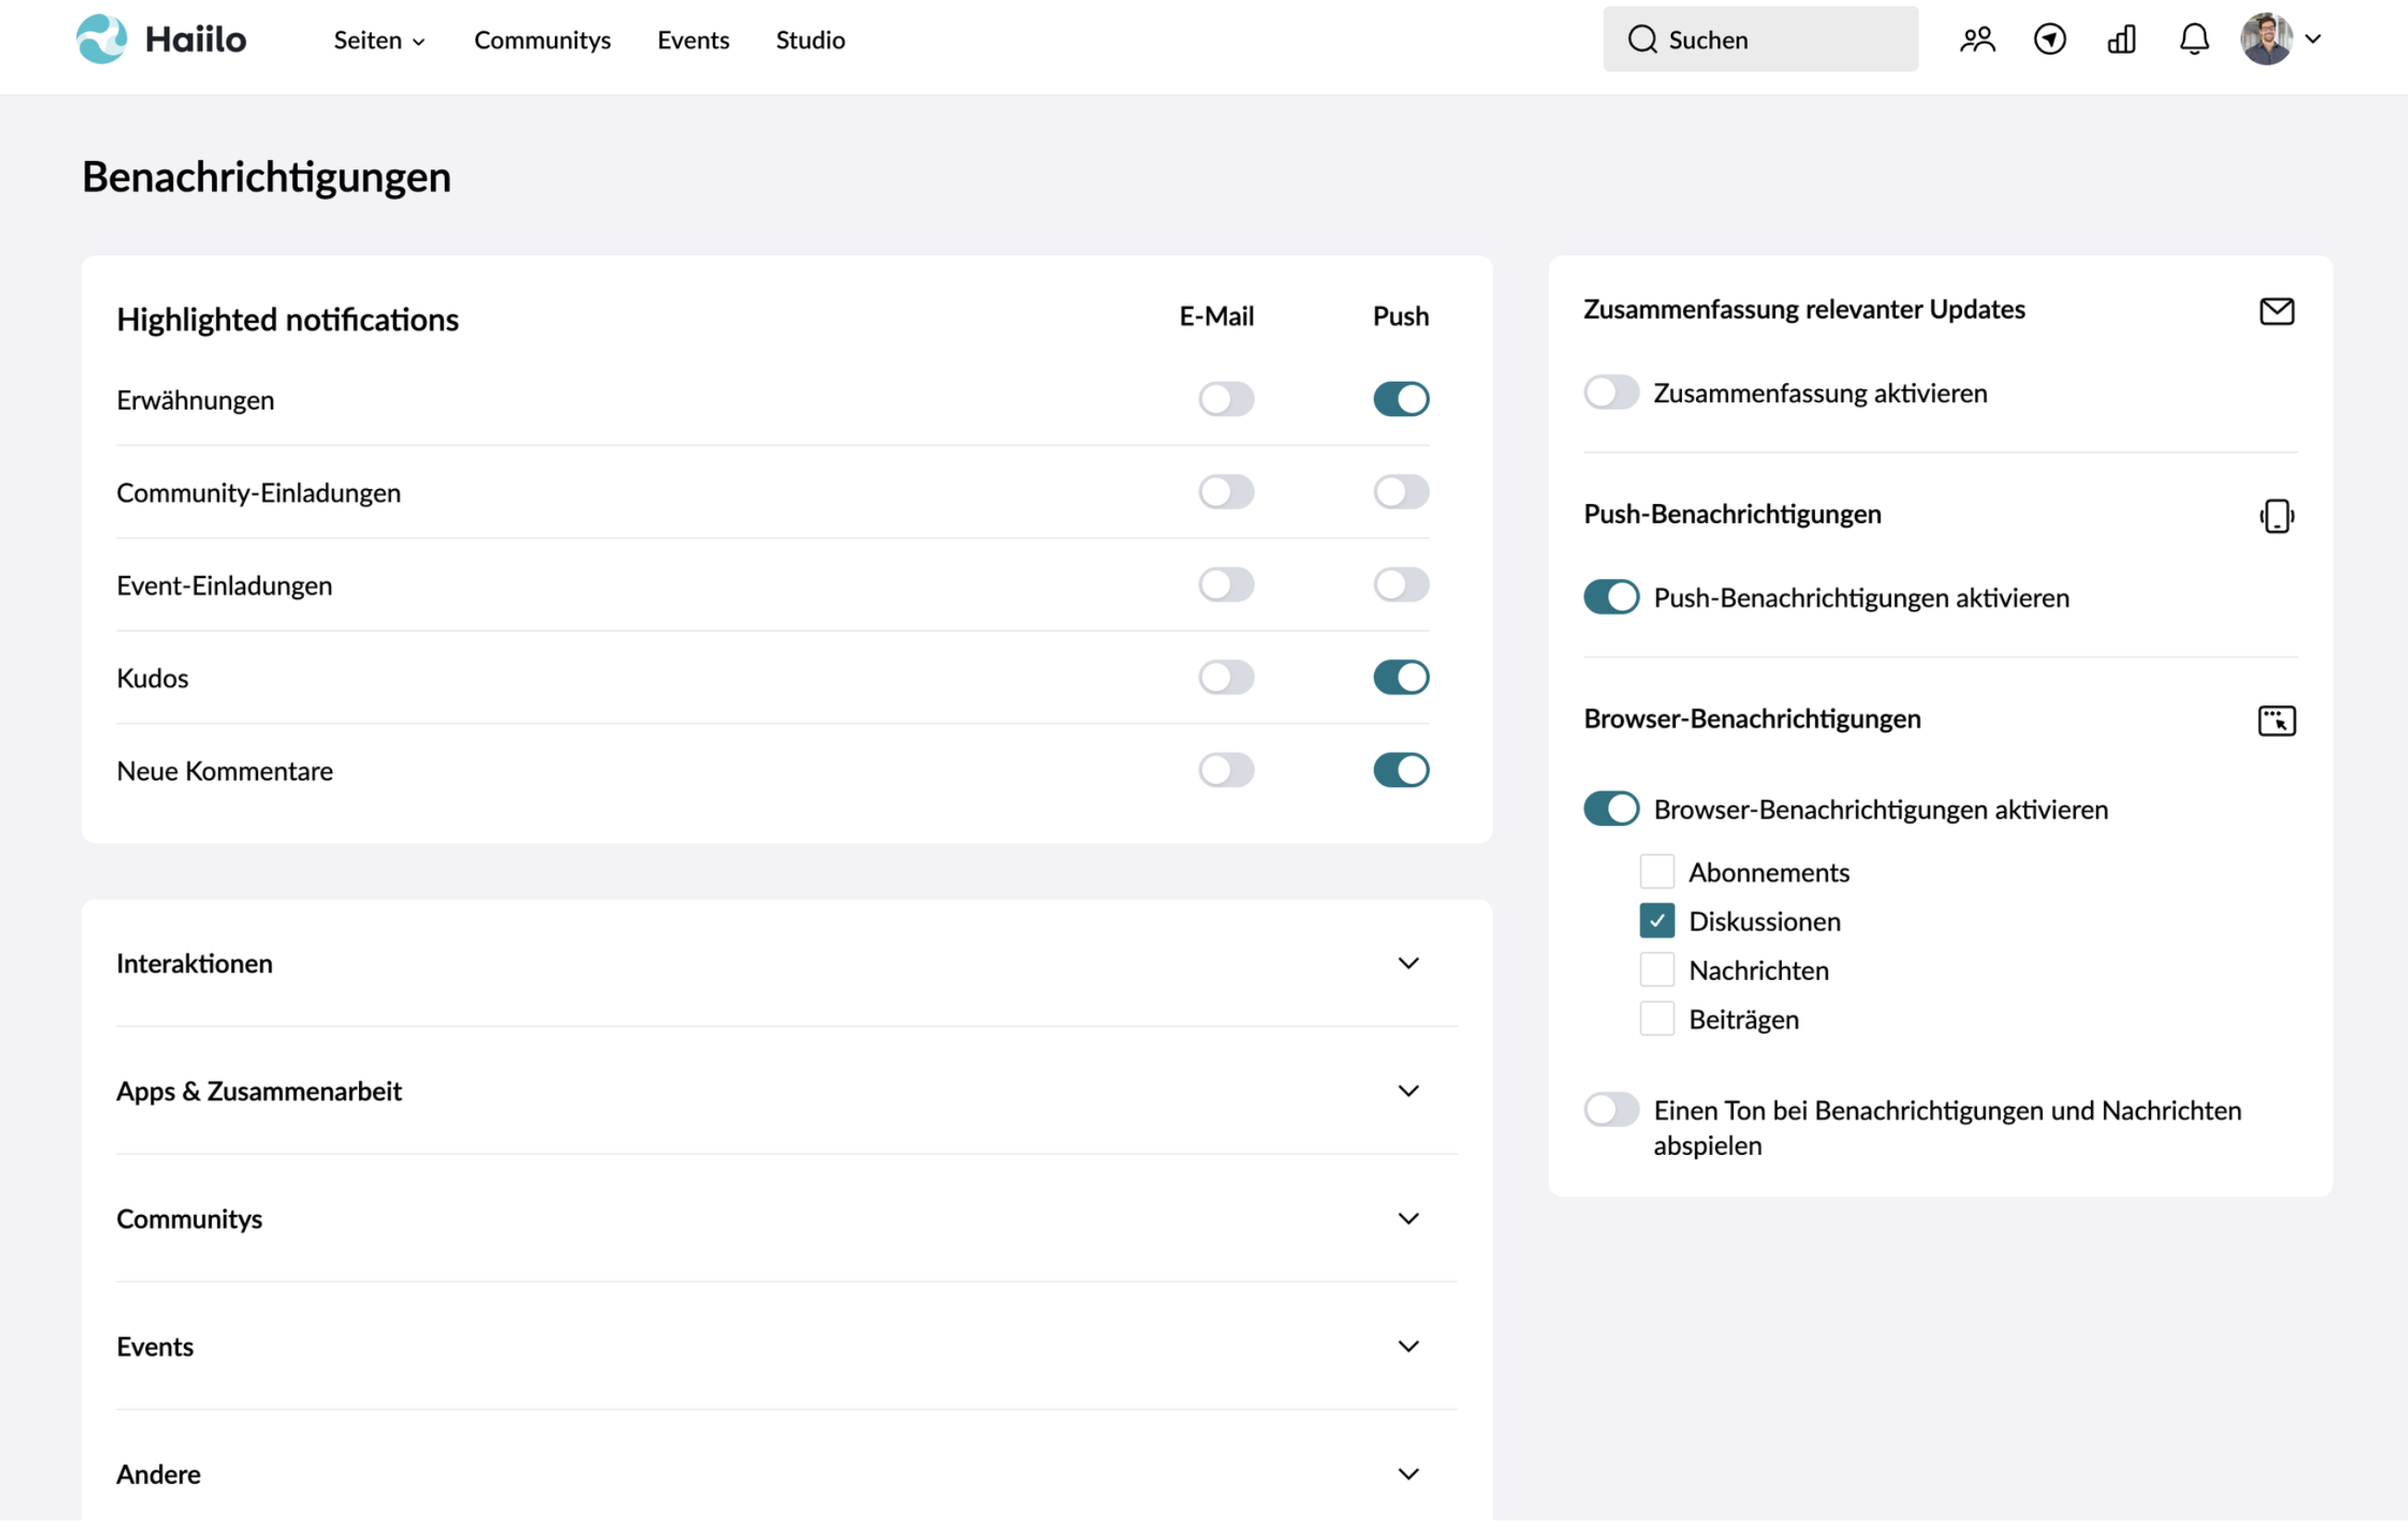The image size is (2408, 1522).
Task: Toggle Zusammenfassung aktivieren switch
Action: pyautogui.click(x=1611, y=392)
